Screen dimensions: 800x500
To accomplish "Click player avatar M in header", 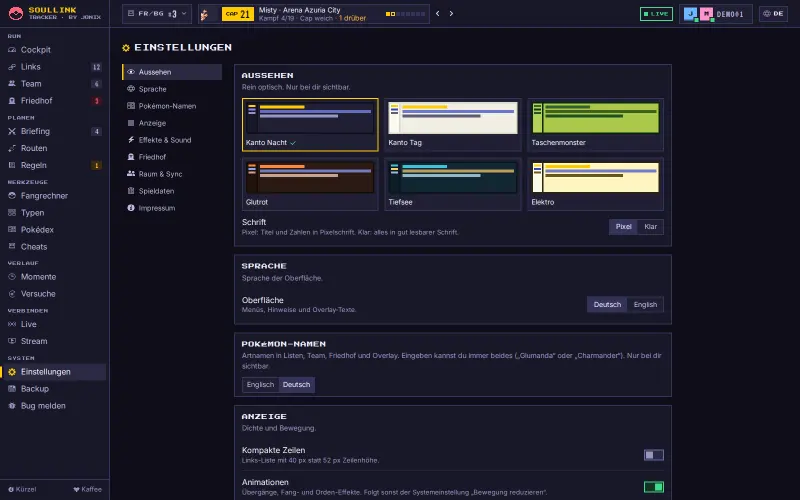I will (706, 14).
